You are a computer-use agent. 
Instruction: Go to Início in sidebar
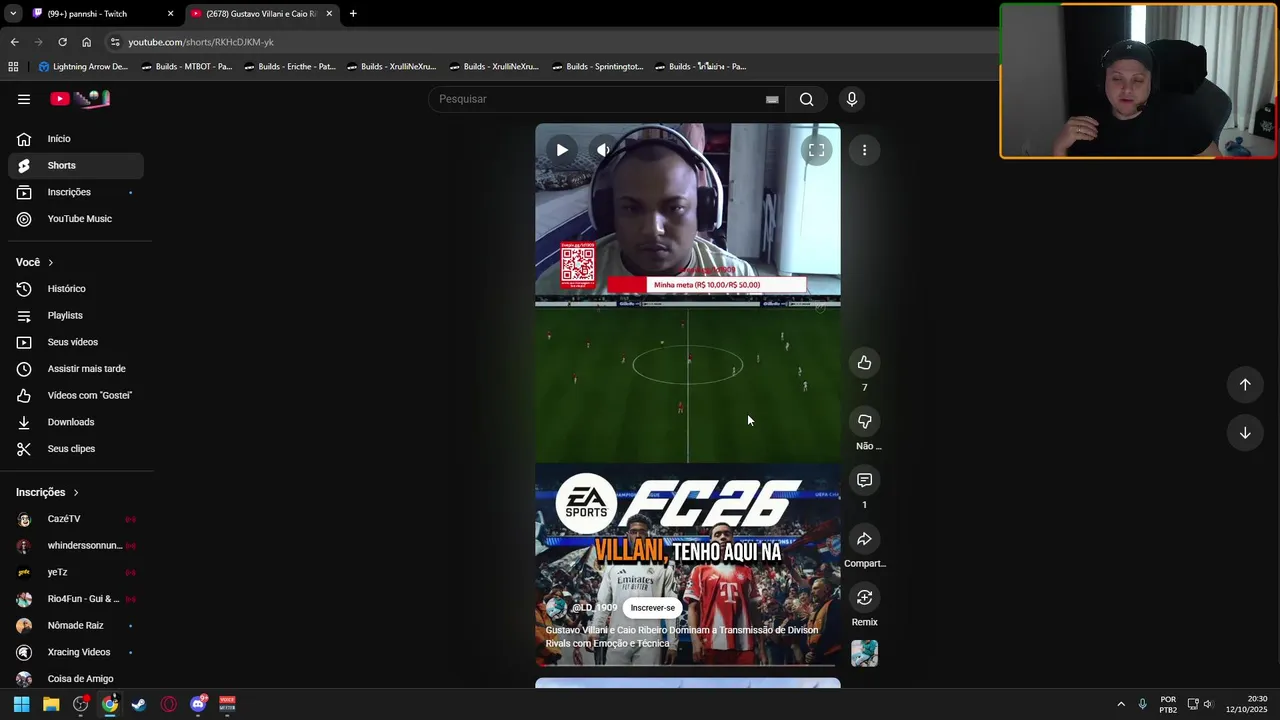coord(76,139)
